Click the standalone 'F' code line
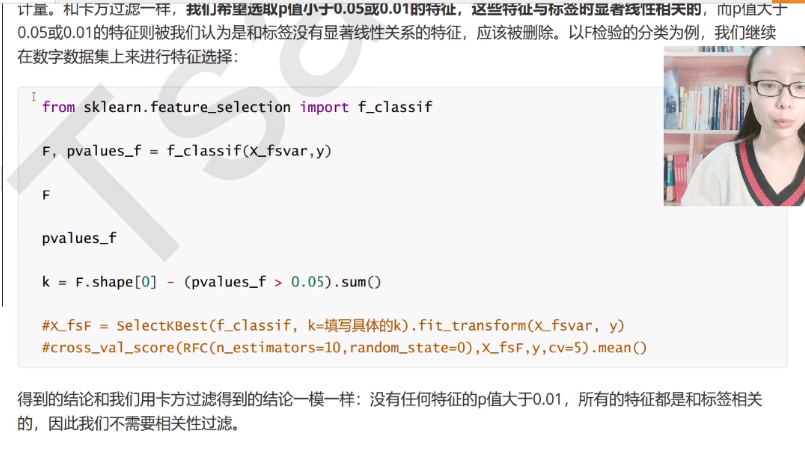Image resolution: width=805 pixels, height=452 pixels. coord(46,195)
